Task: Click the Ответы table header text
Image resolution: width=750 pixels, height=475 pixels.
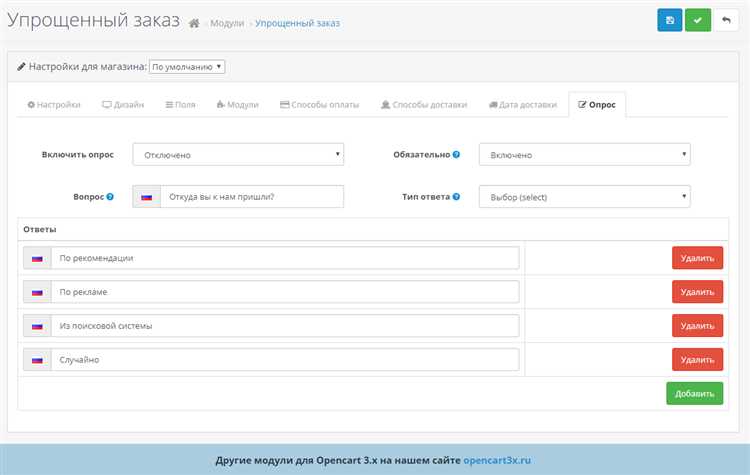Action: [40, 230]
